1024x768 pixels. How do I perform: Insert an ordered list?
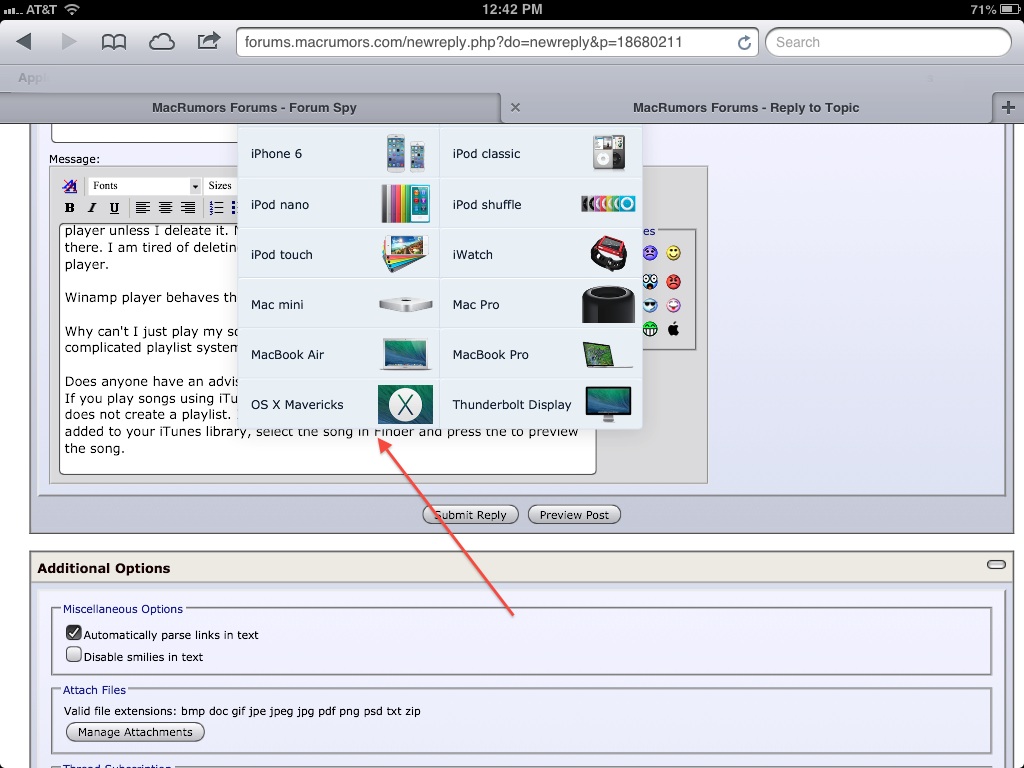click(216, 208)
